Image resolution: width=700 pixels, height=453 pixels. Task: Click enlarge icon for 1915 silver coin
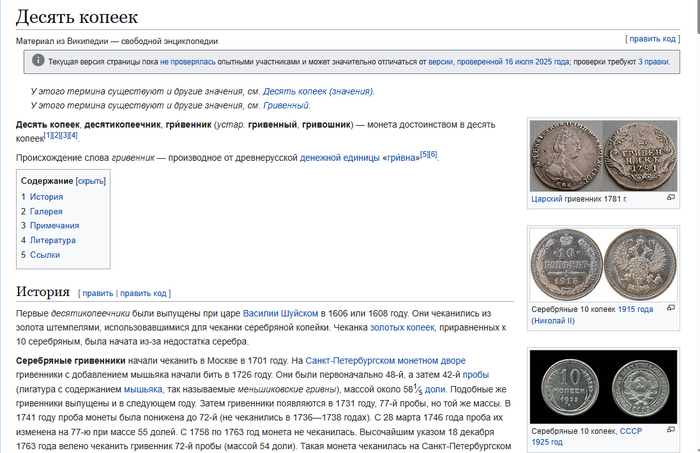coord(670,310)
